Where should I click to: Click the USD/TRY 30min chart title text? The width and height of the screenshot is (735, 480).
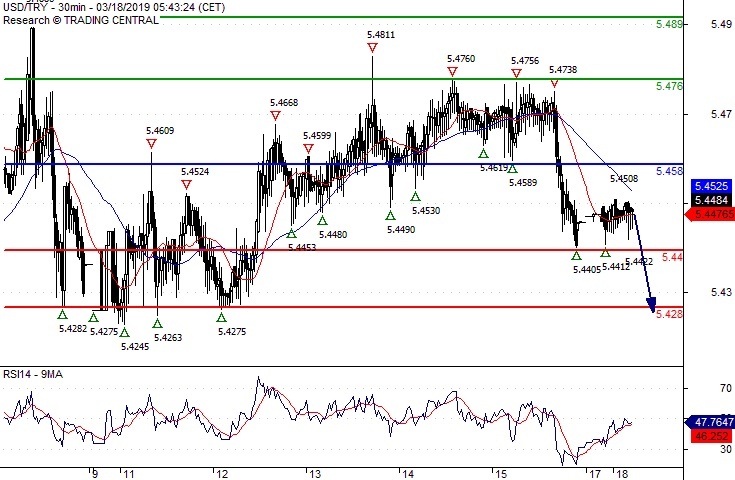pos(114,7)
